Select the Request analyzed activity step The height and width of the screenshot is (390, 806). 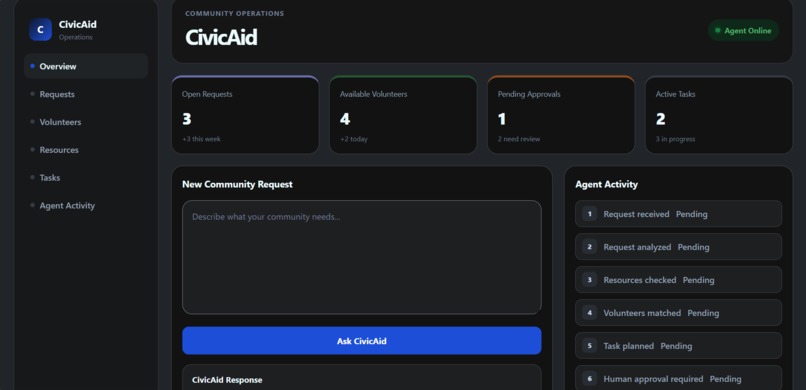678,247
